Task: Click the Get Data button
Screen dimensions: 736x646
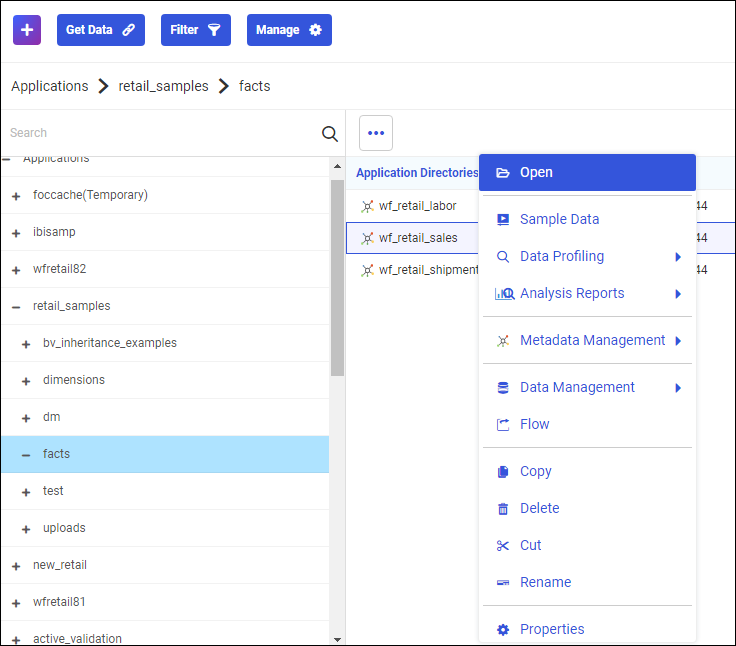Action: tap(100, 30)
